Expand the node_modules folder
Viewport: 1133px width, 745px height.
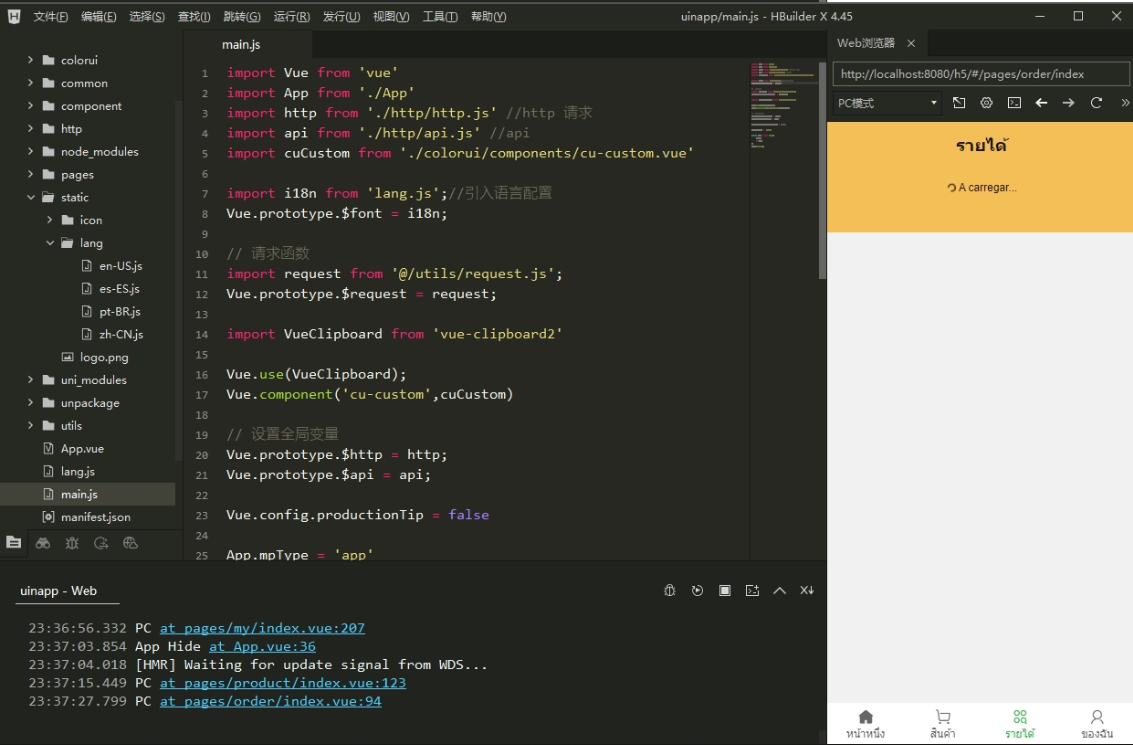30,151
